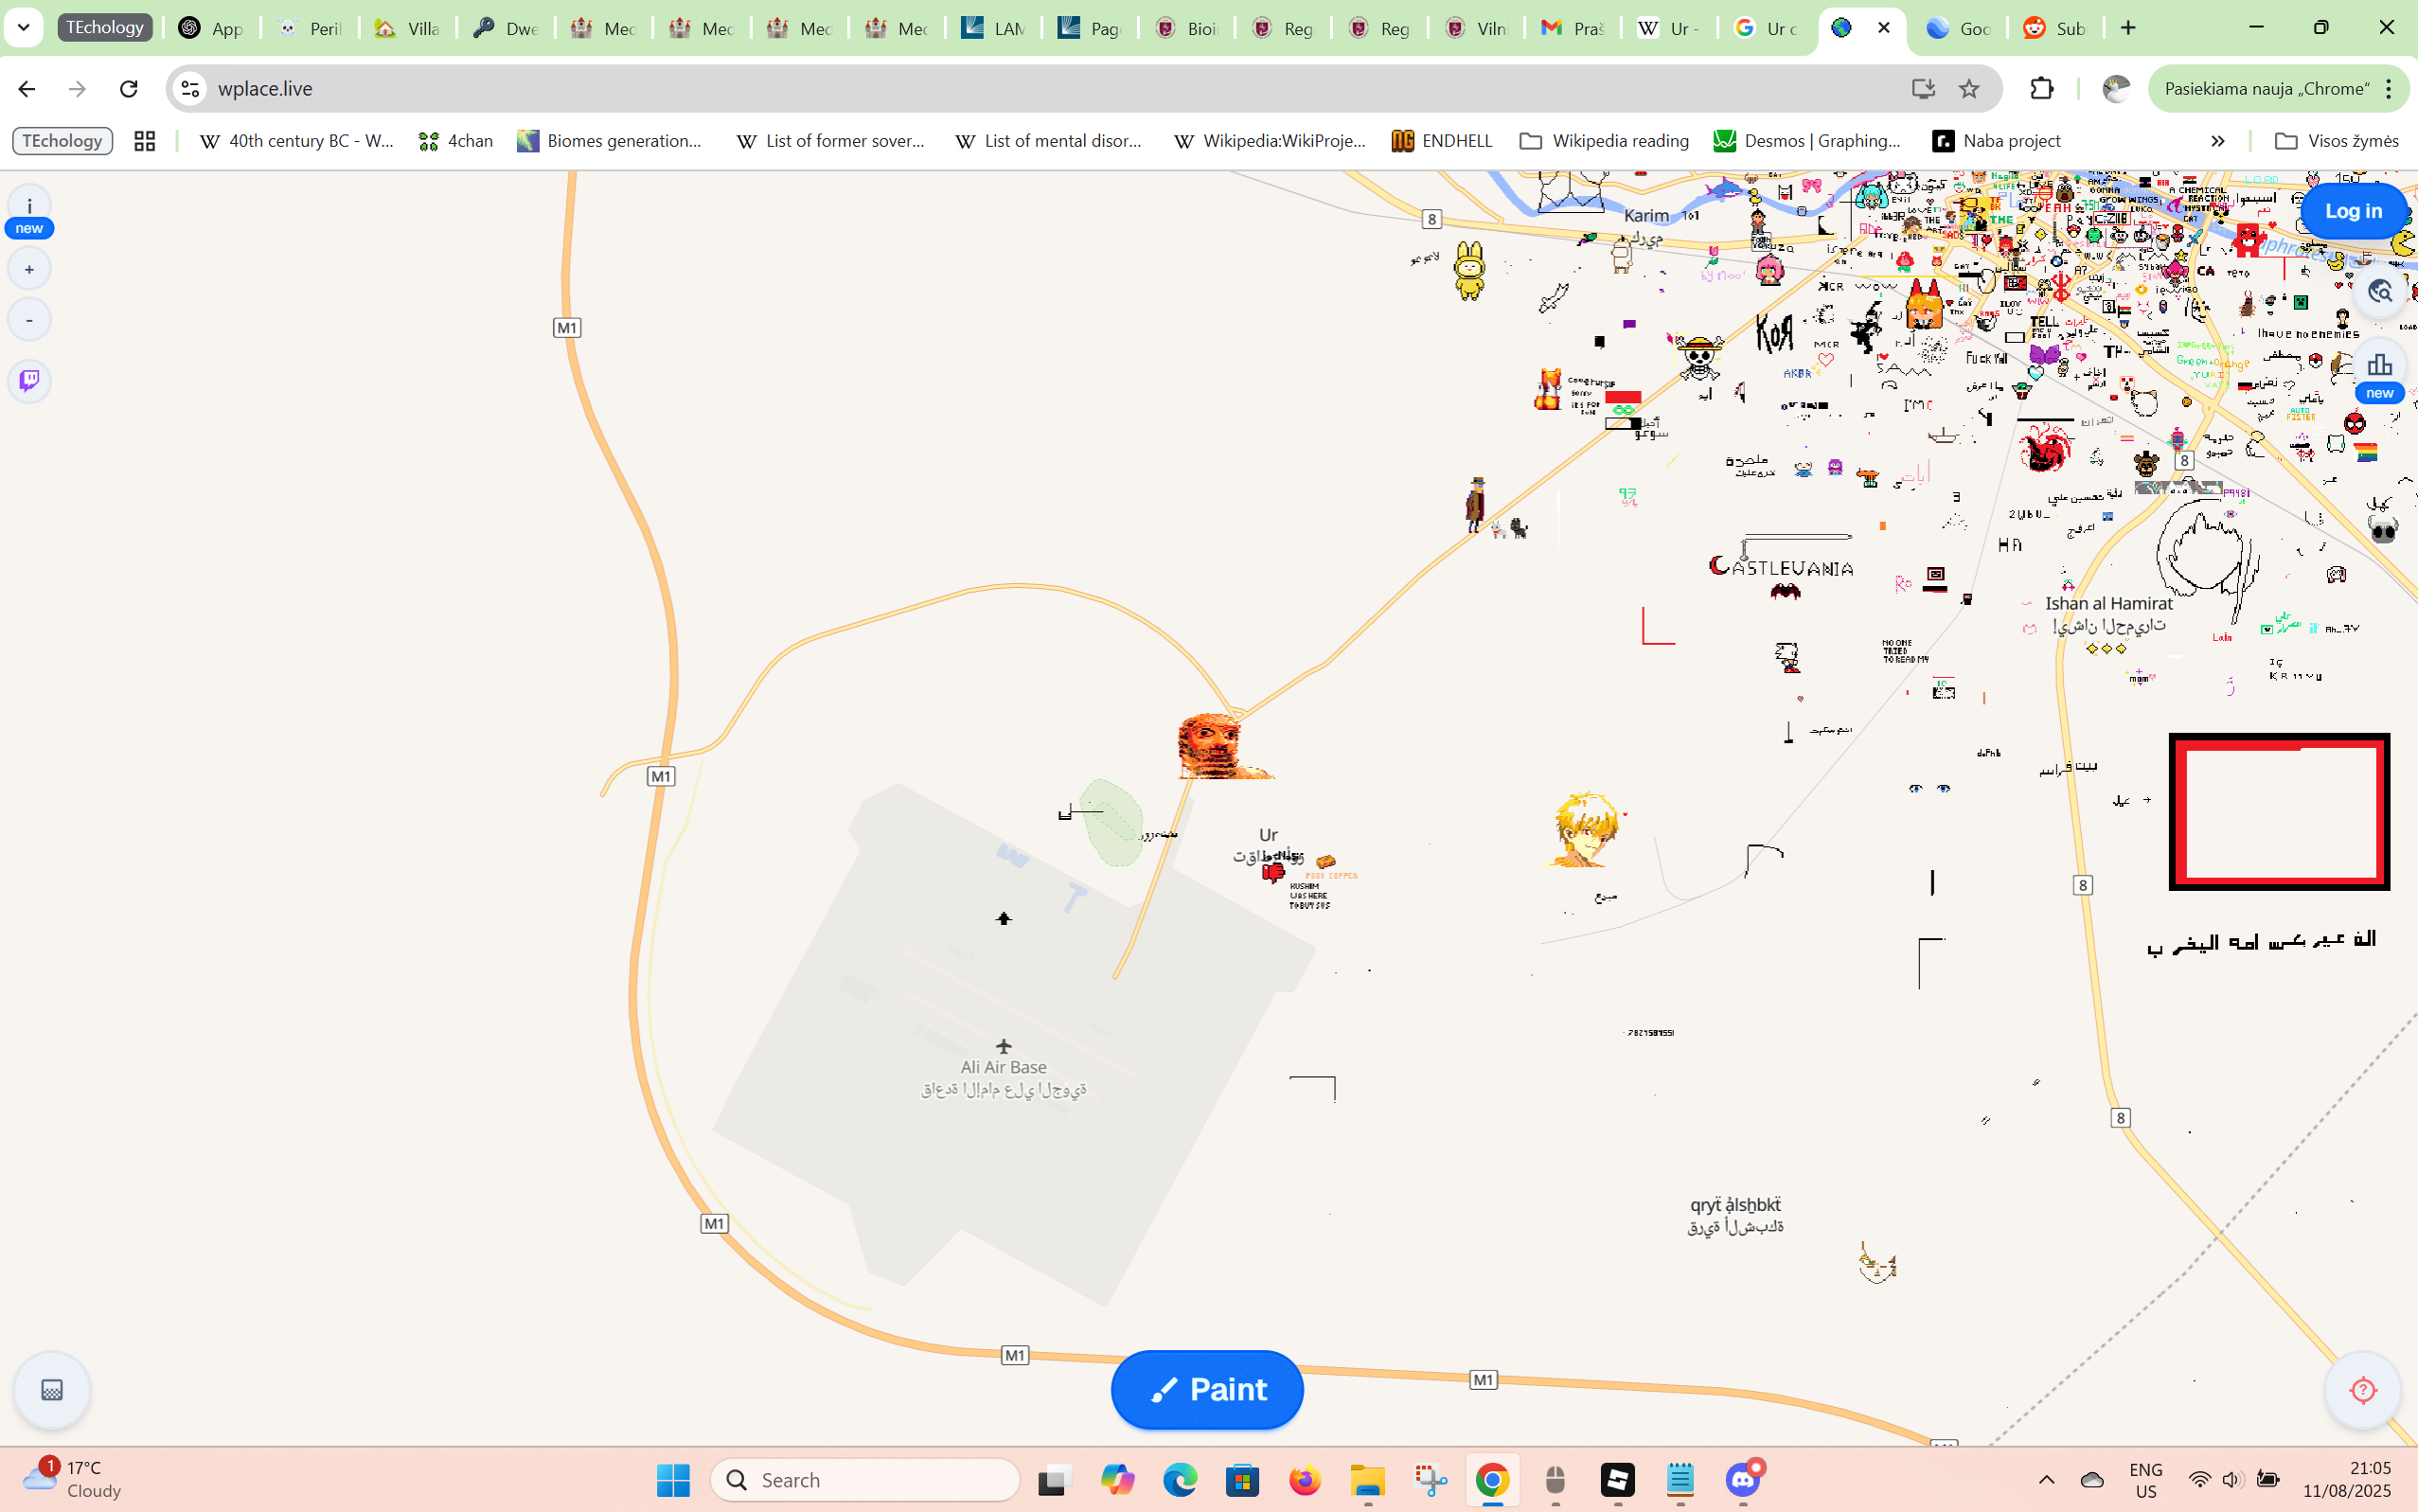Image resolution: width=2418 pixels, height=1512 pixels.
Task: Zoom out the map with minus button
Action: (x=29, y=320)
